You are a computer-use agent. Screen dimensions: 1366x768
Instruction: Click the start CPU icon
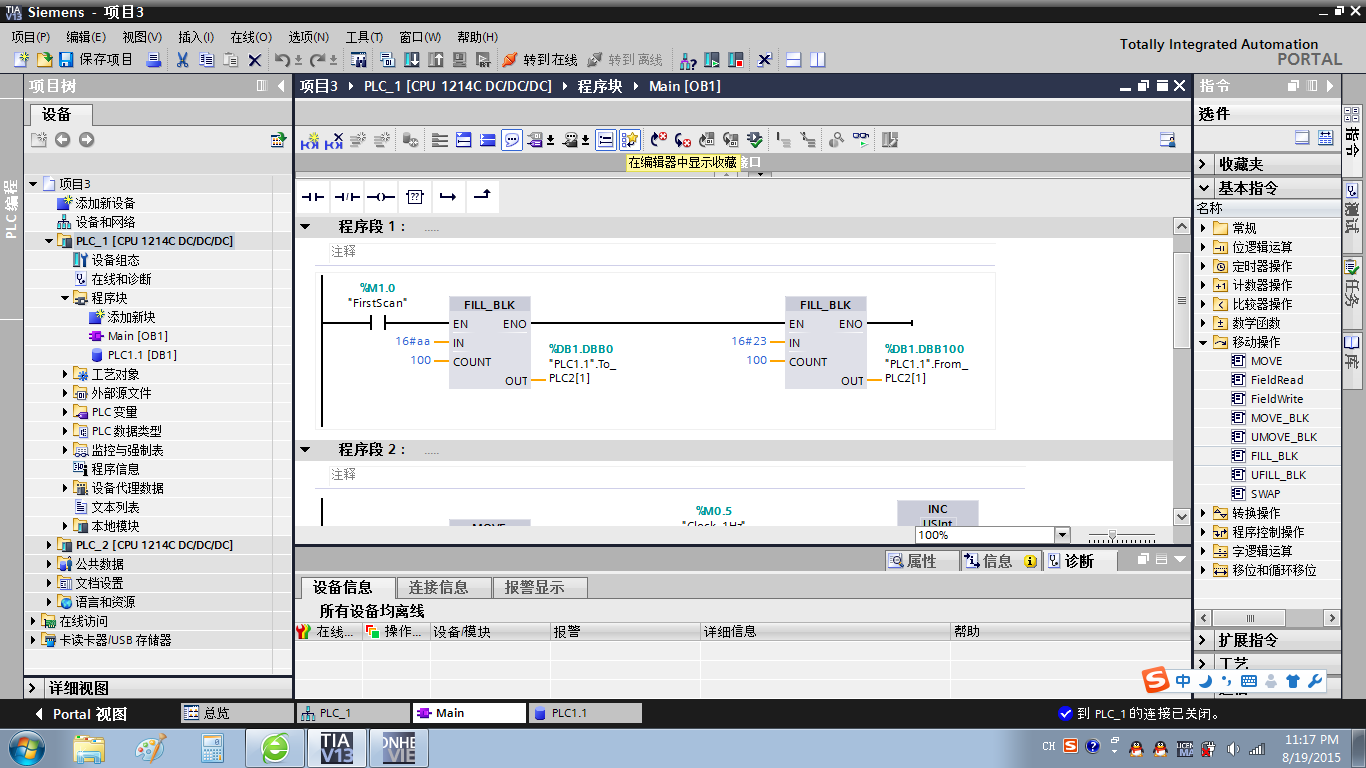pyautogui.click(x=712, y=60)
